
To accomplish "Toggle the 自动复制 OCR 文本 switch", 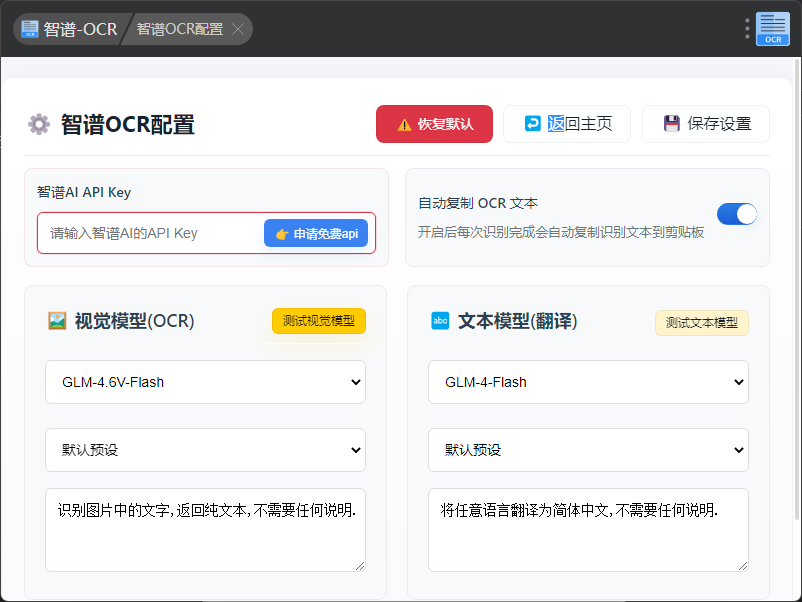I will 736,214.
